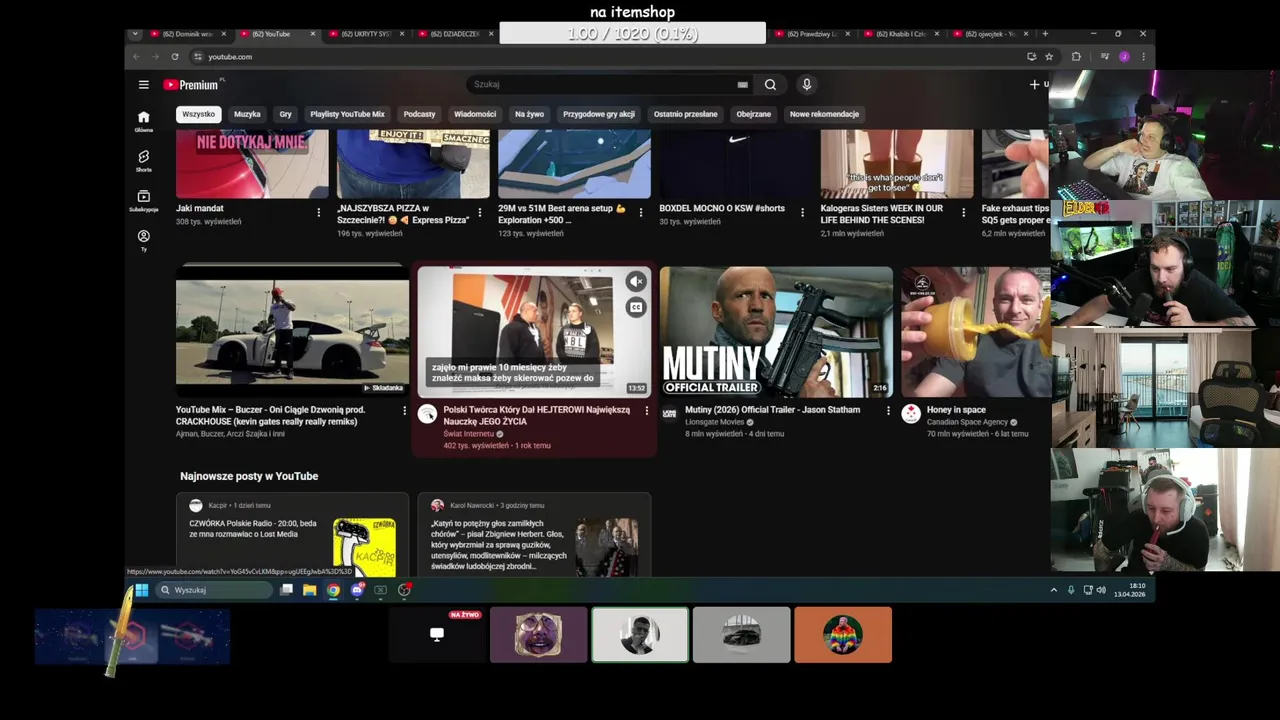
Task: Select the Obejrzane filter chip
Action: point(753,114)
